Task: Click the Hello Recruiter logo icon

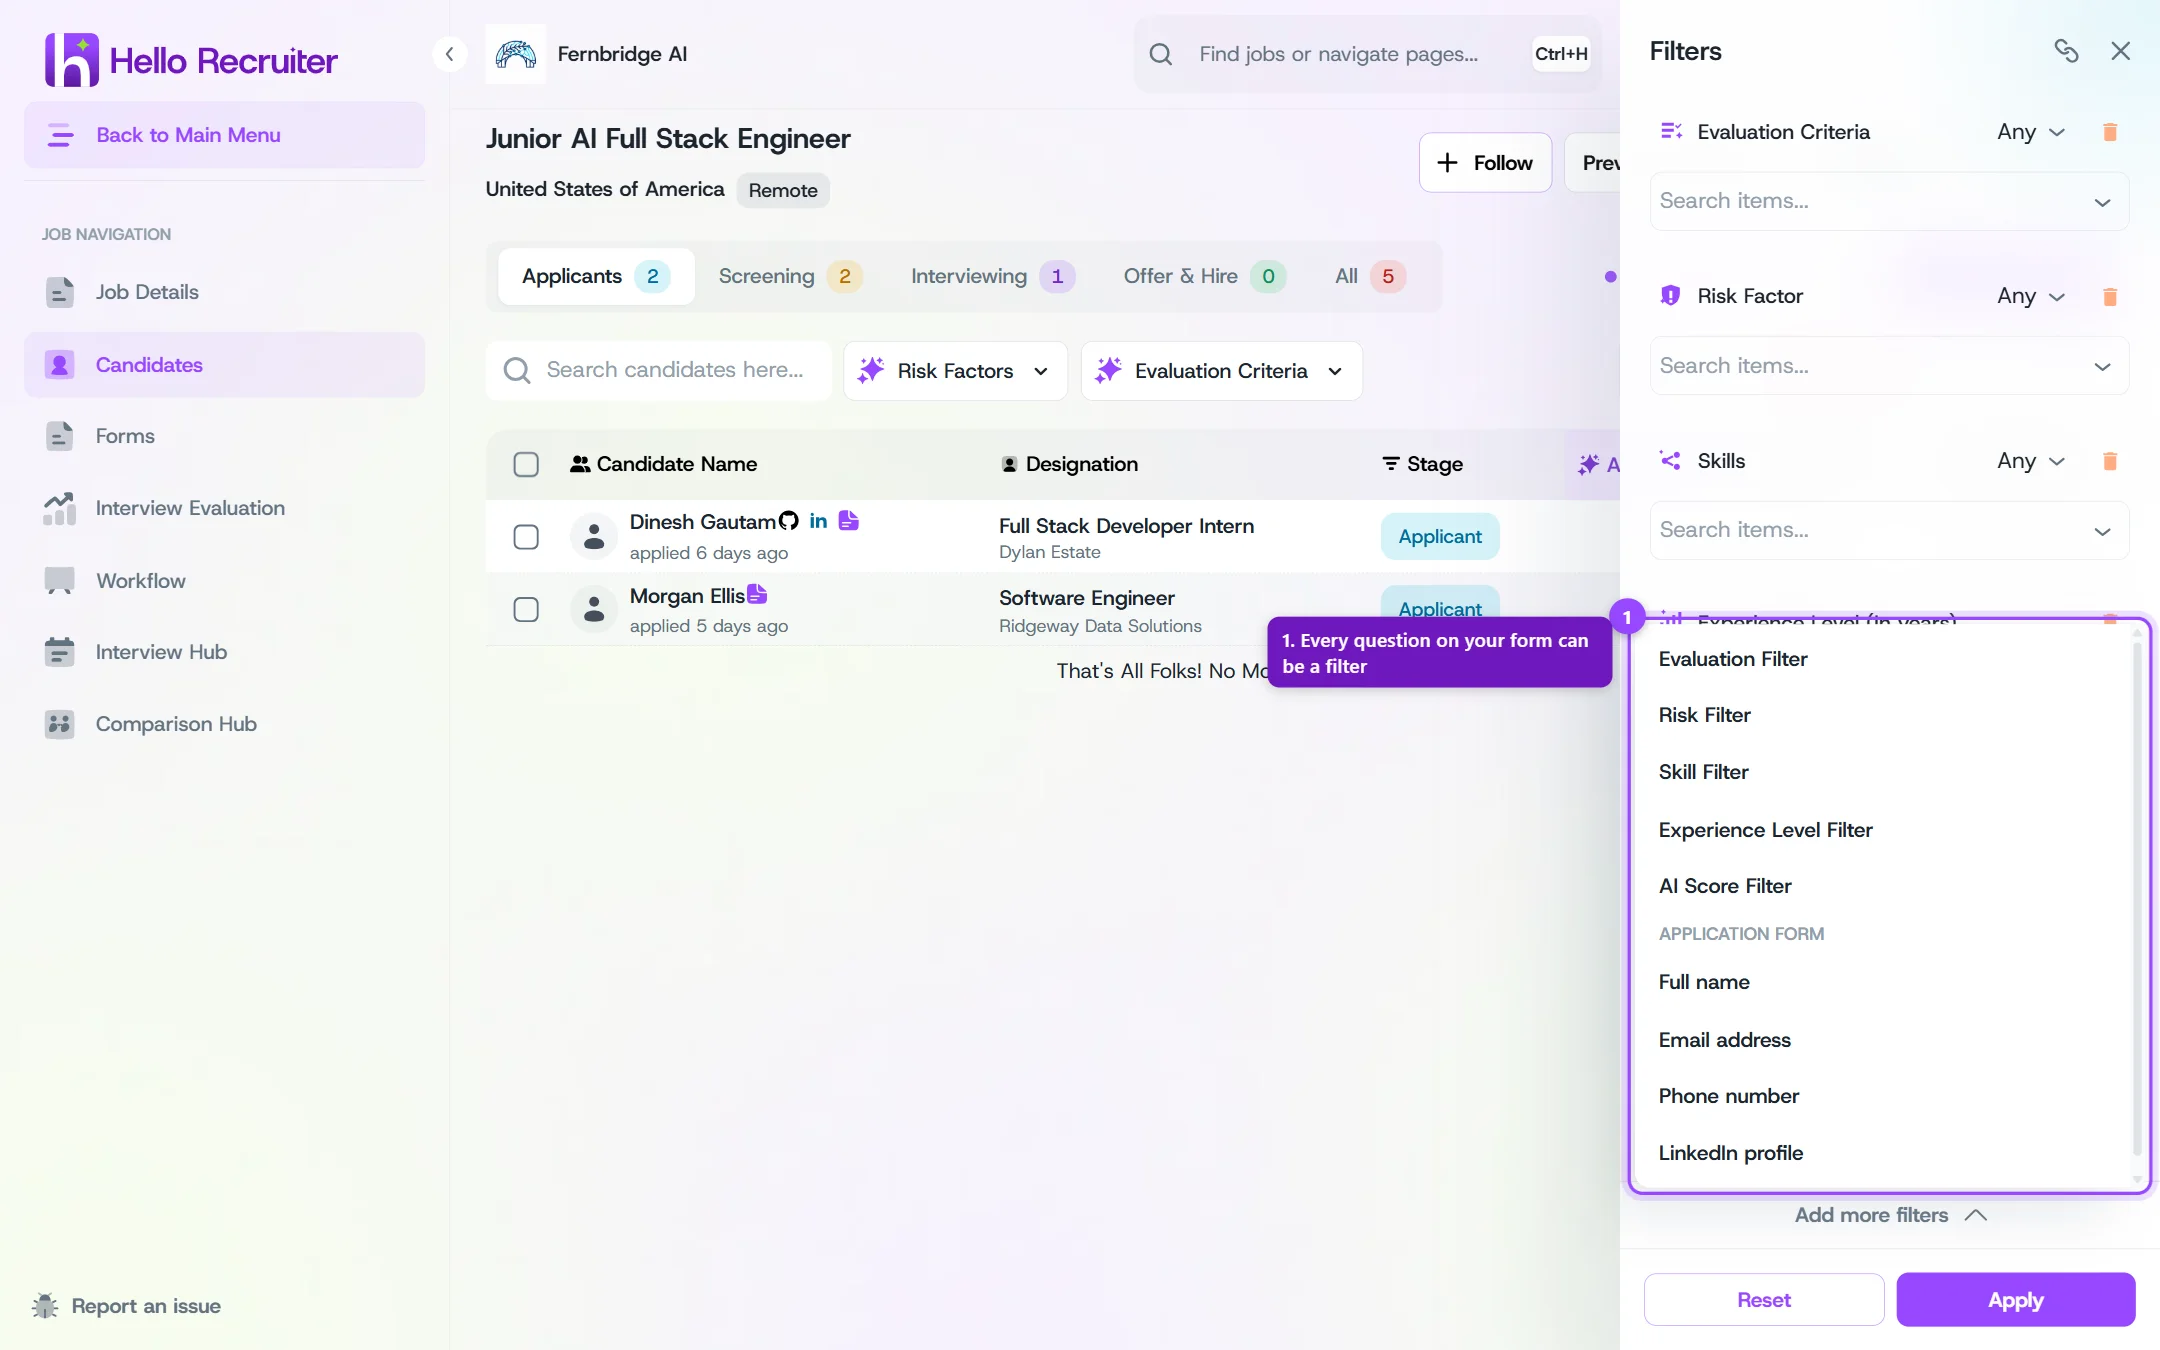Action: (x=71, y=60)
